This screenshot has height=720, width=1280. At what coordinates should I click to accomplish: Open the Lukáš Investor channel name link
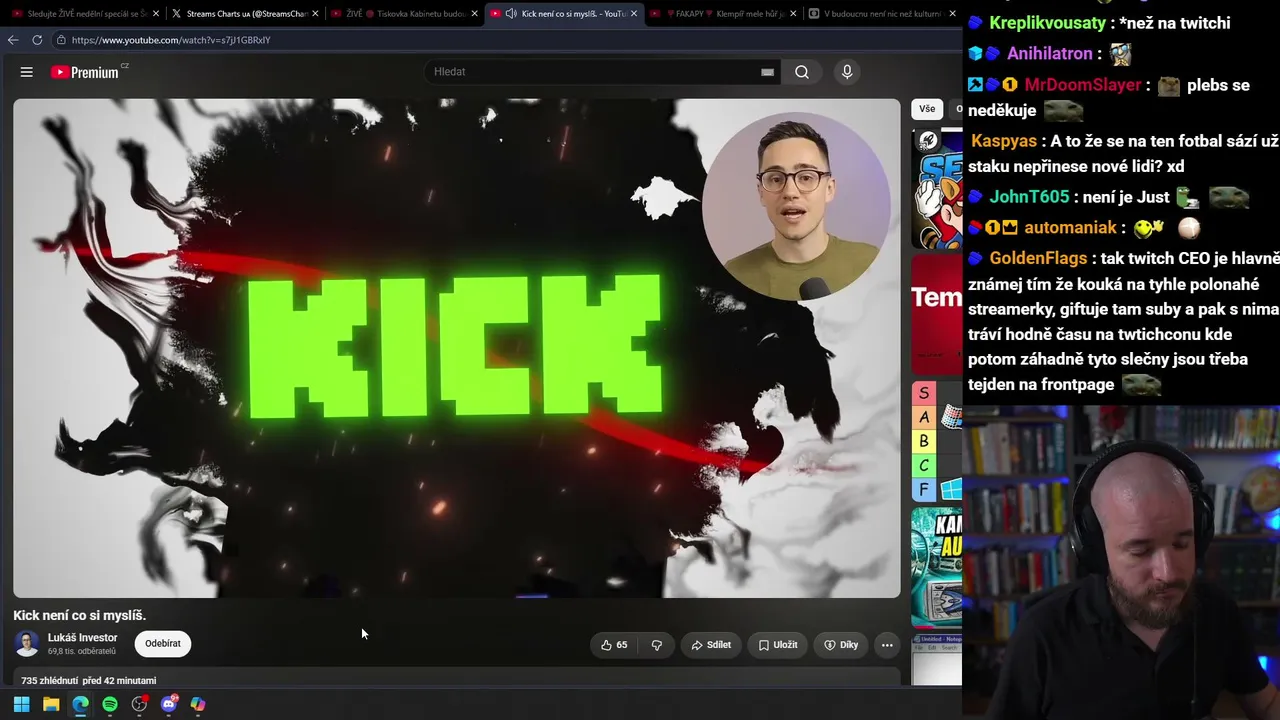tap(82, 638)
